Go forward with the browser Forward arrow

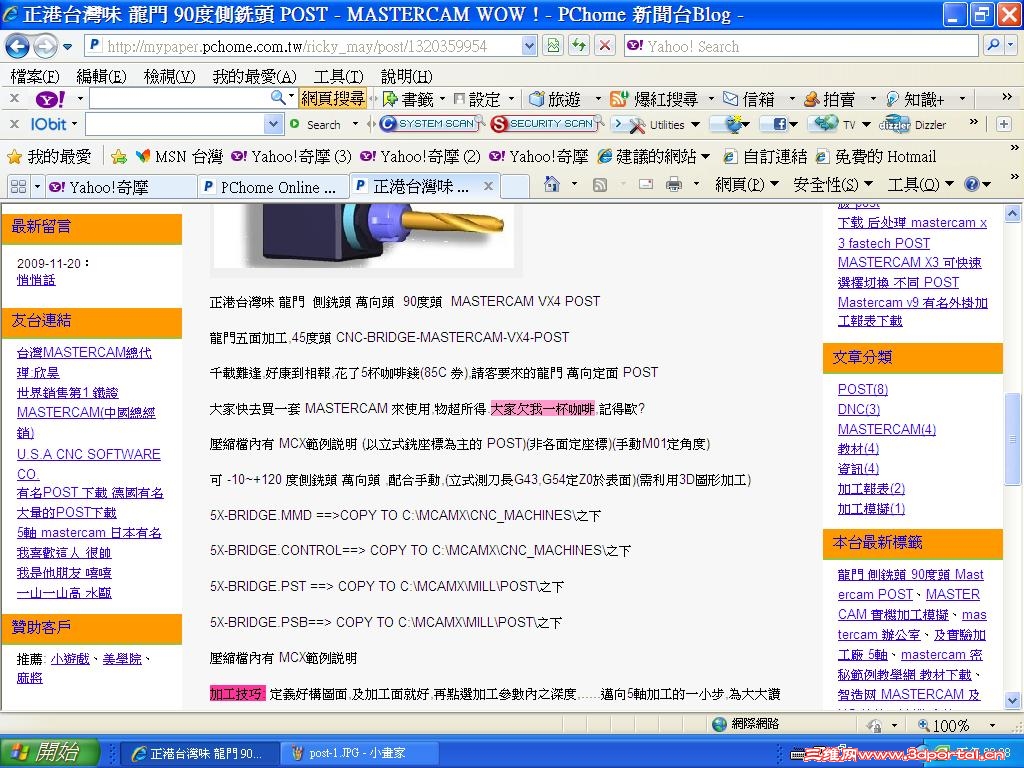(x=44, y=46)
